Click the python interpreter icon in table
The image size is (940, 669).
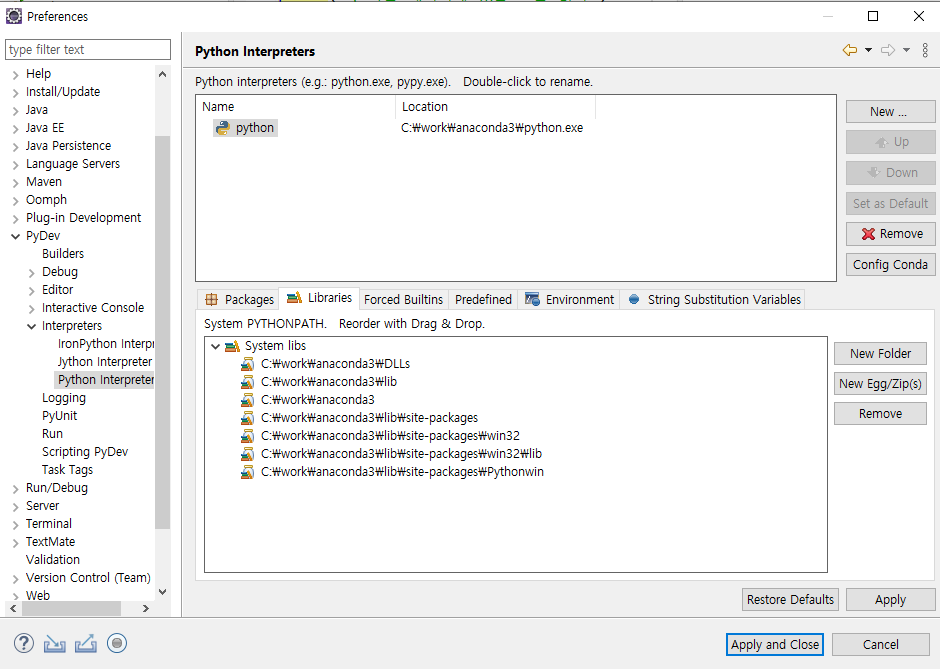click(223, 128)
